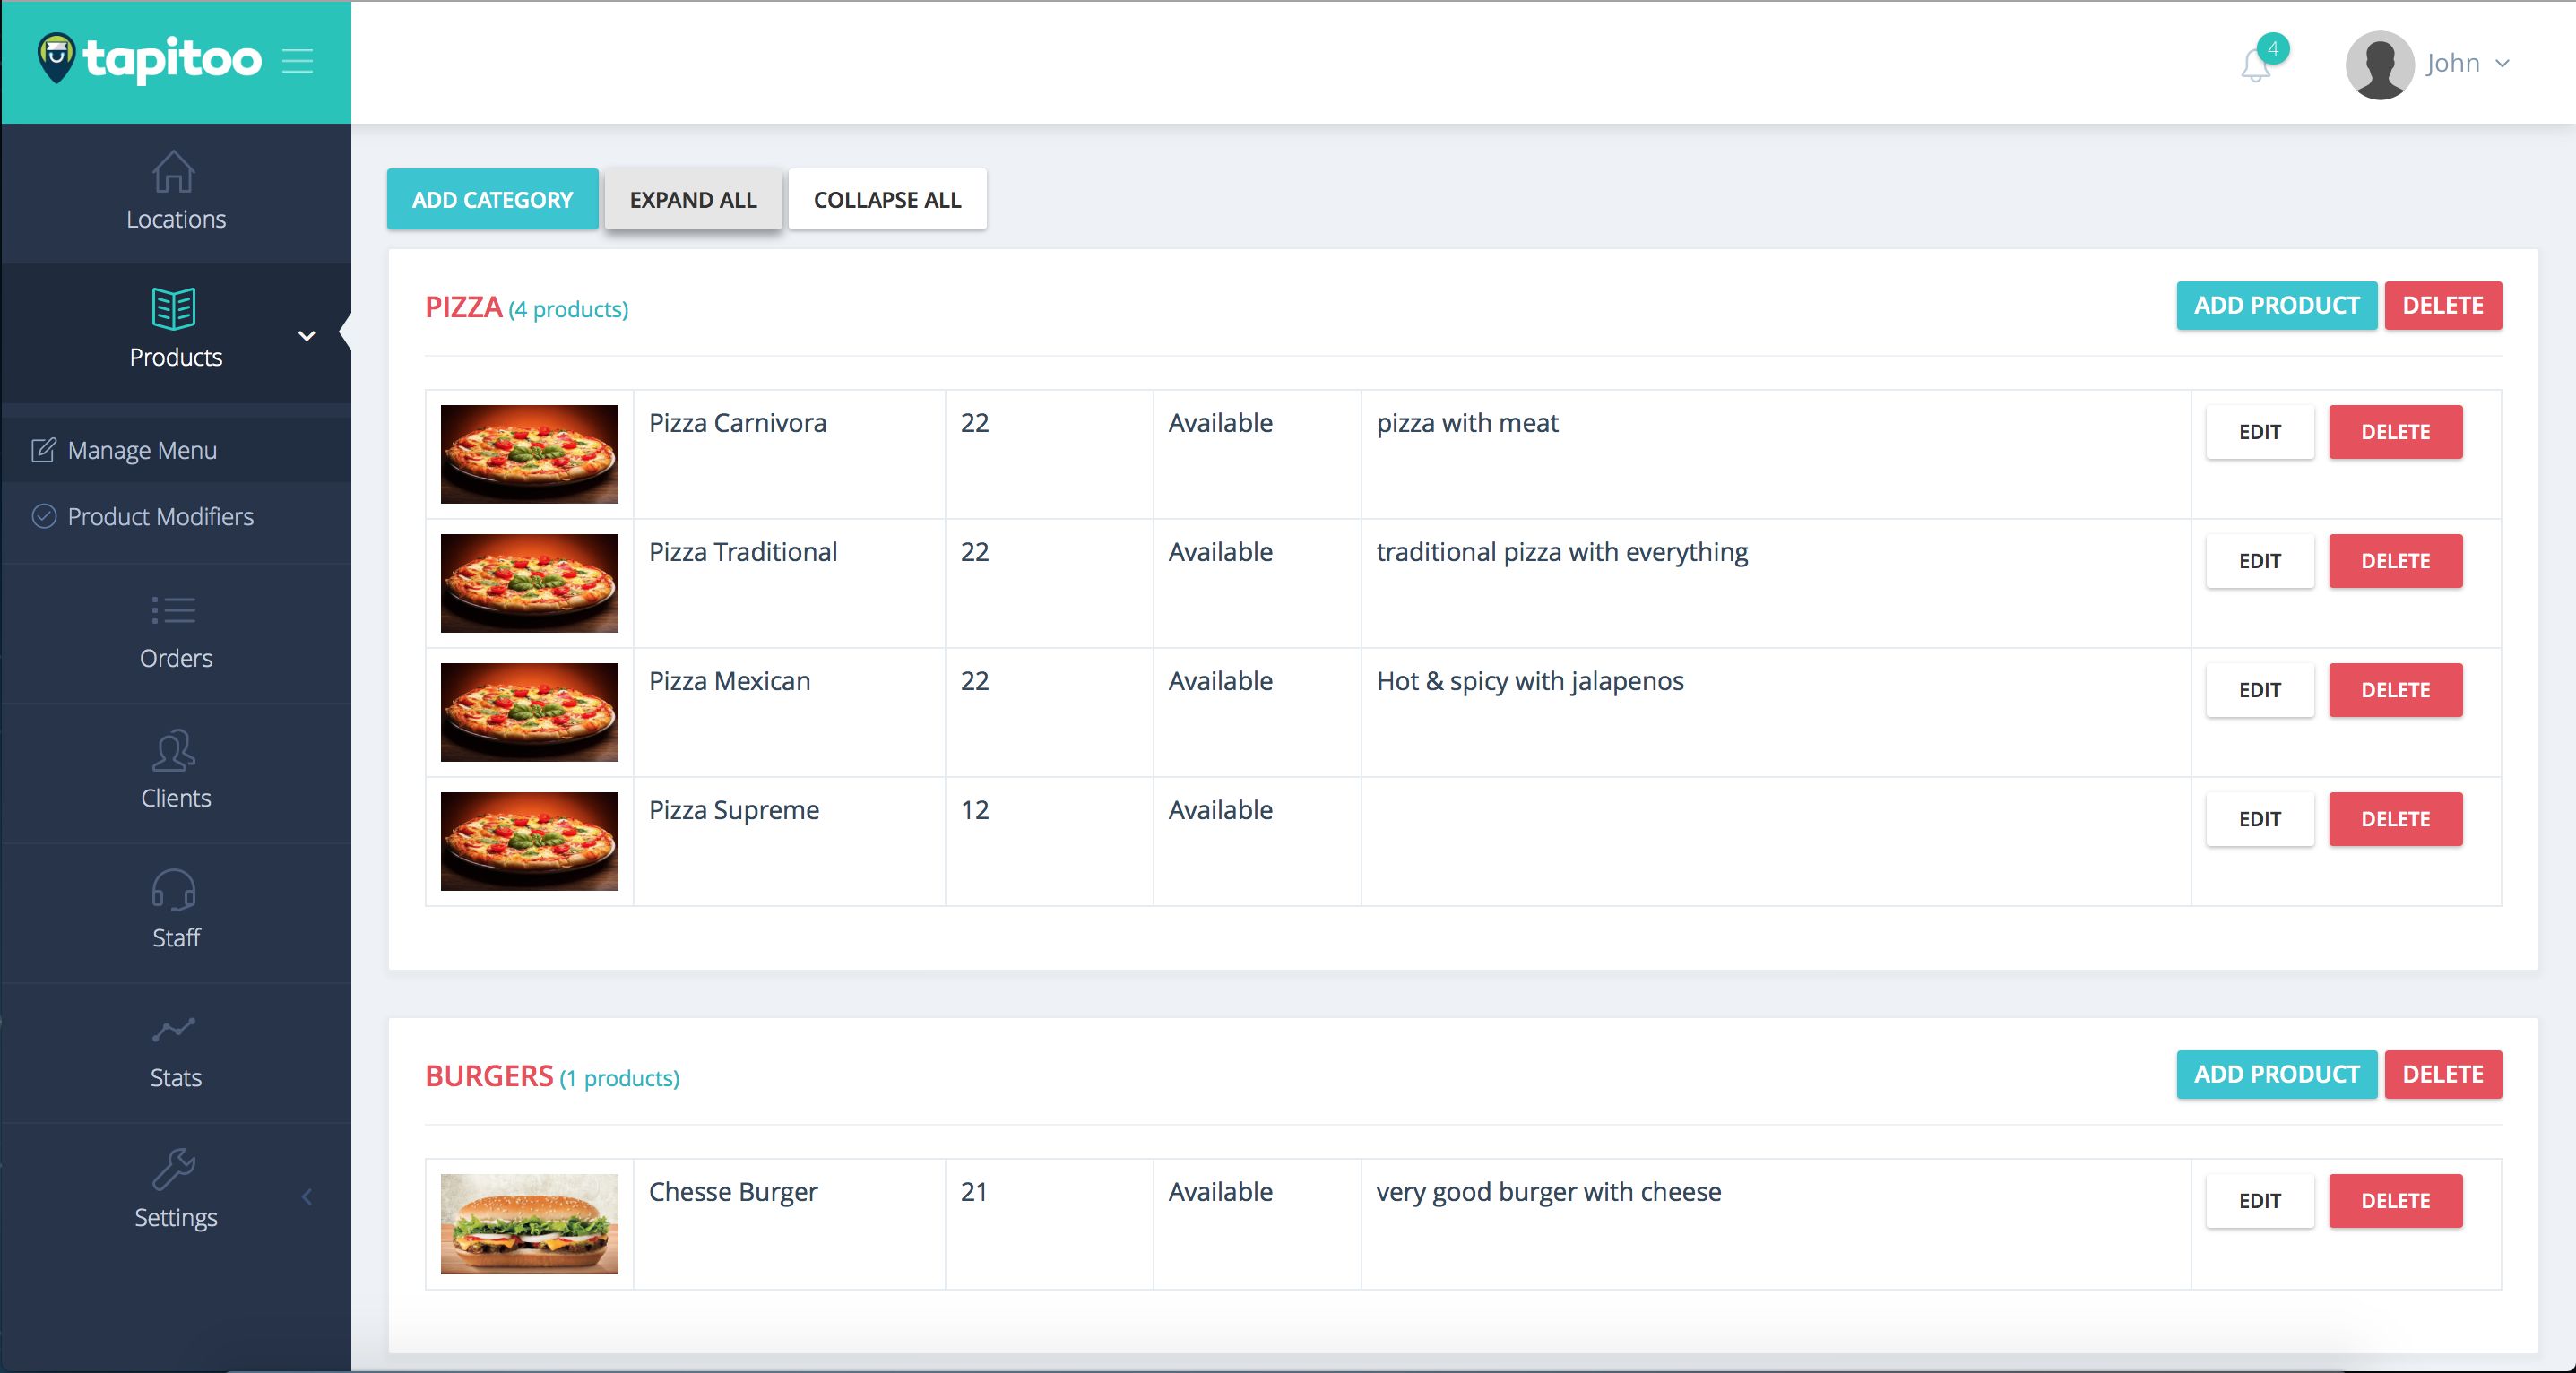This screenshot has height=1373, width=2576.
Task: Click the Add Category button
Action: click(x=492, y=200)
